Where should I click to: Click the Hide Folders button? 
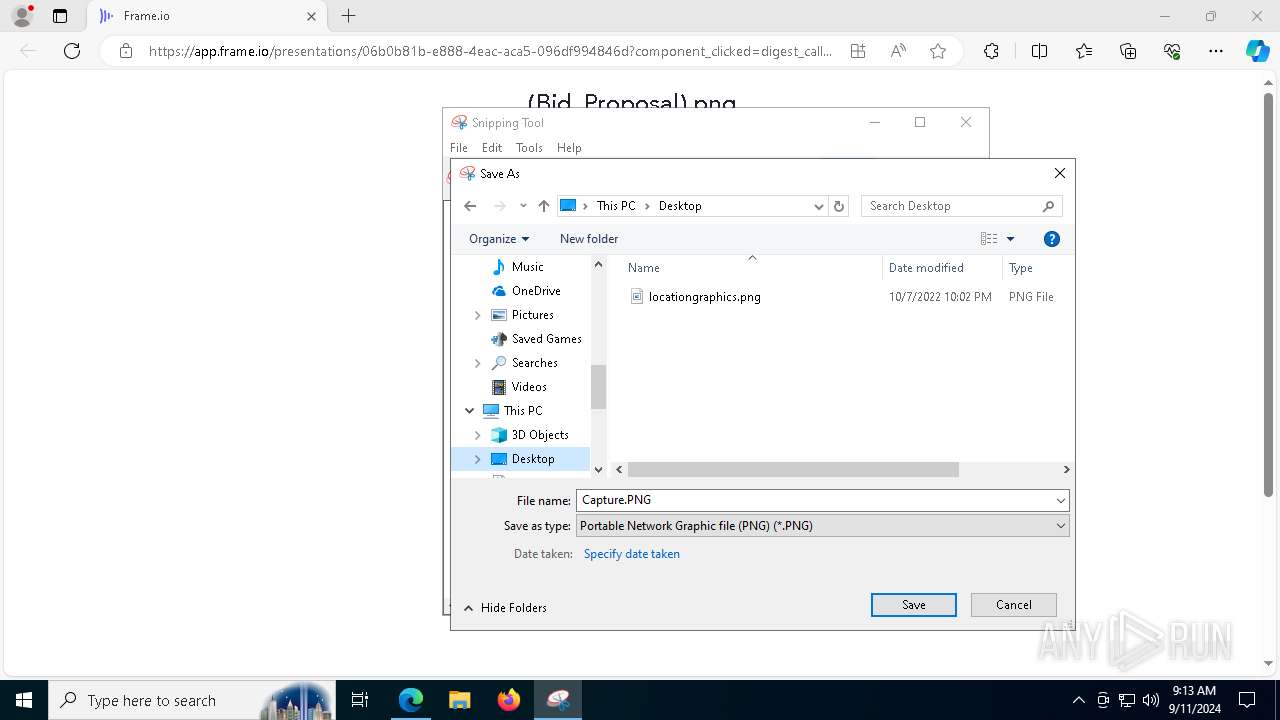click(x=505, y=608)
